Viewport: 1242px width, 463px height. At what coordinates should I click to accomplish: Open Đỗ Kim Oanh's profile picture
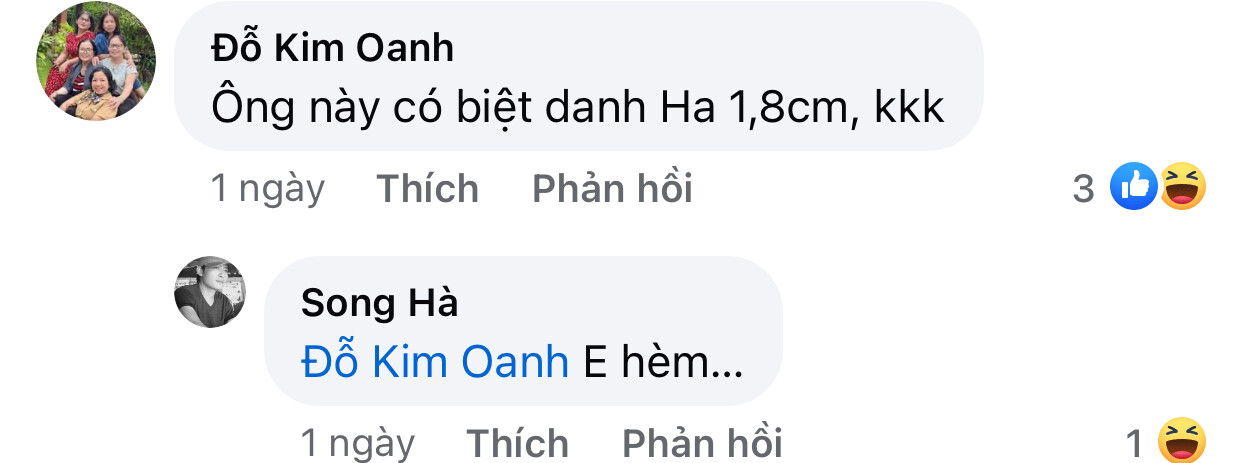96,61
